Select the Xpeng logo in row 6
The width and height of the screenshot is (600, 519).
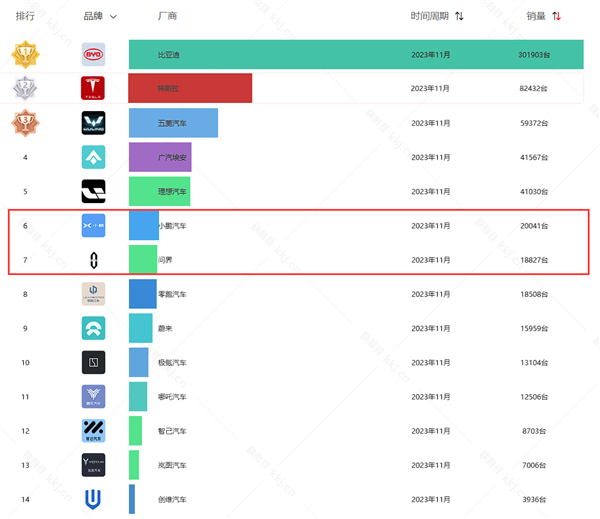(x=93, y=226)
